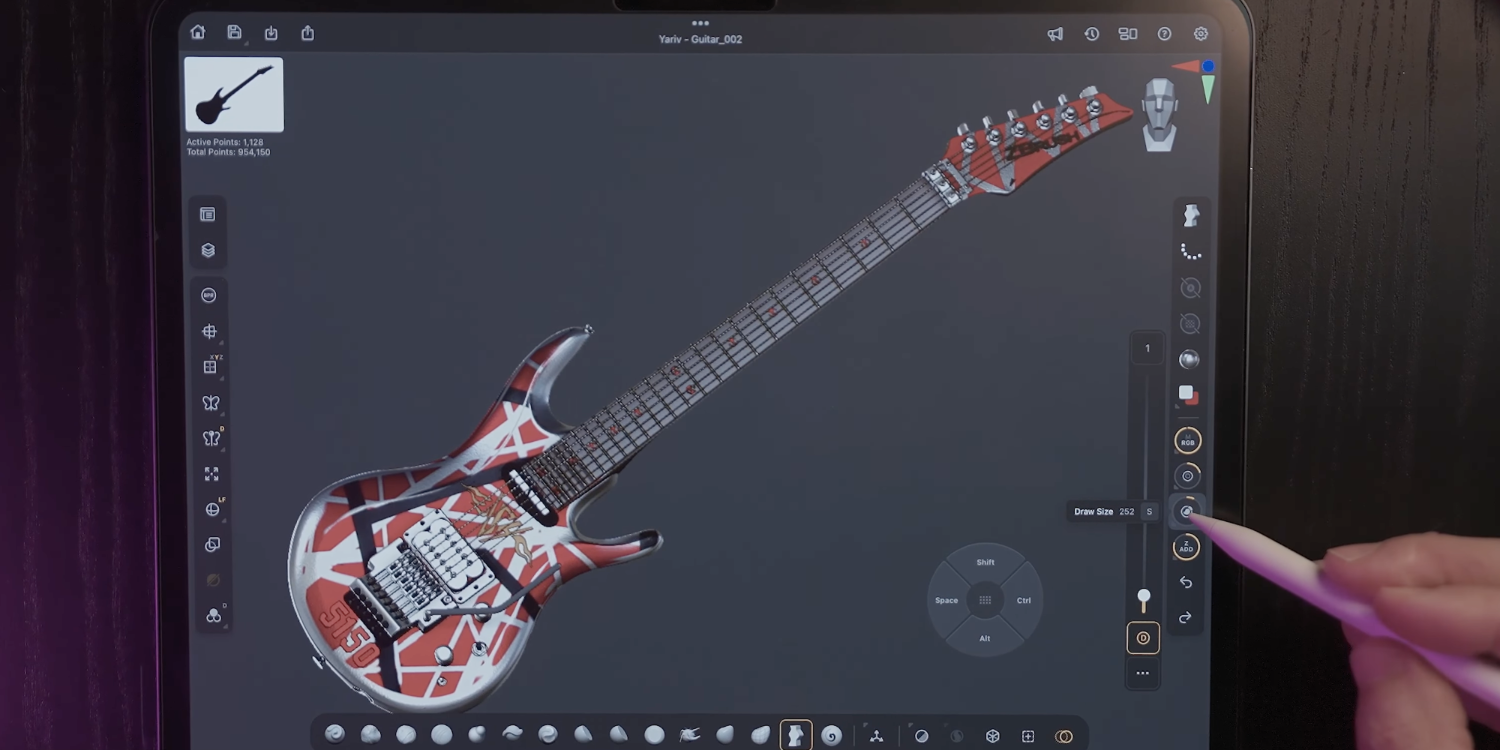1500x750 pixels.
Task: Tap the number 1 box above the slider
Action: (x=1147, y=349)
